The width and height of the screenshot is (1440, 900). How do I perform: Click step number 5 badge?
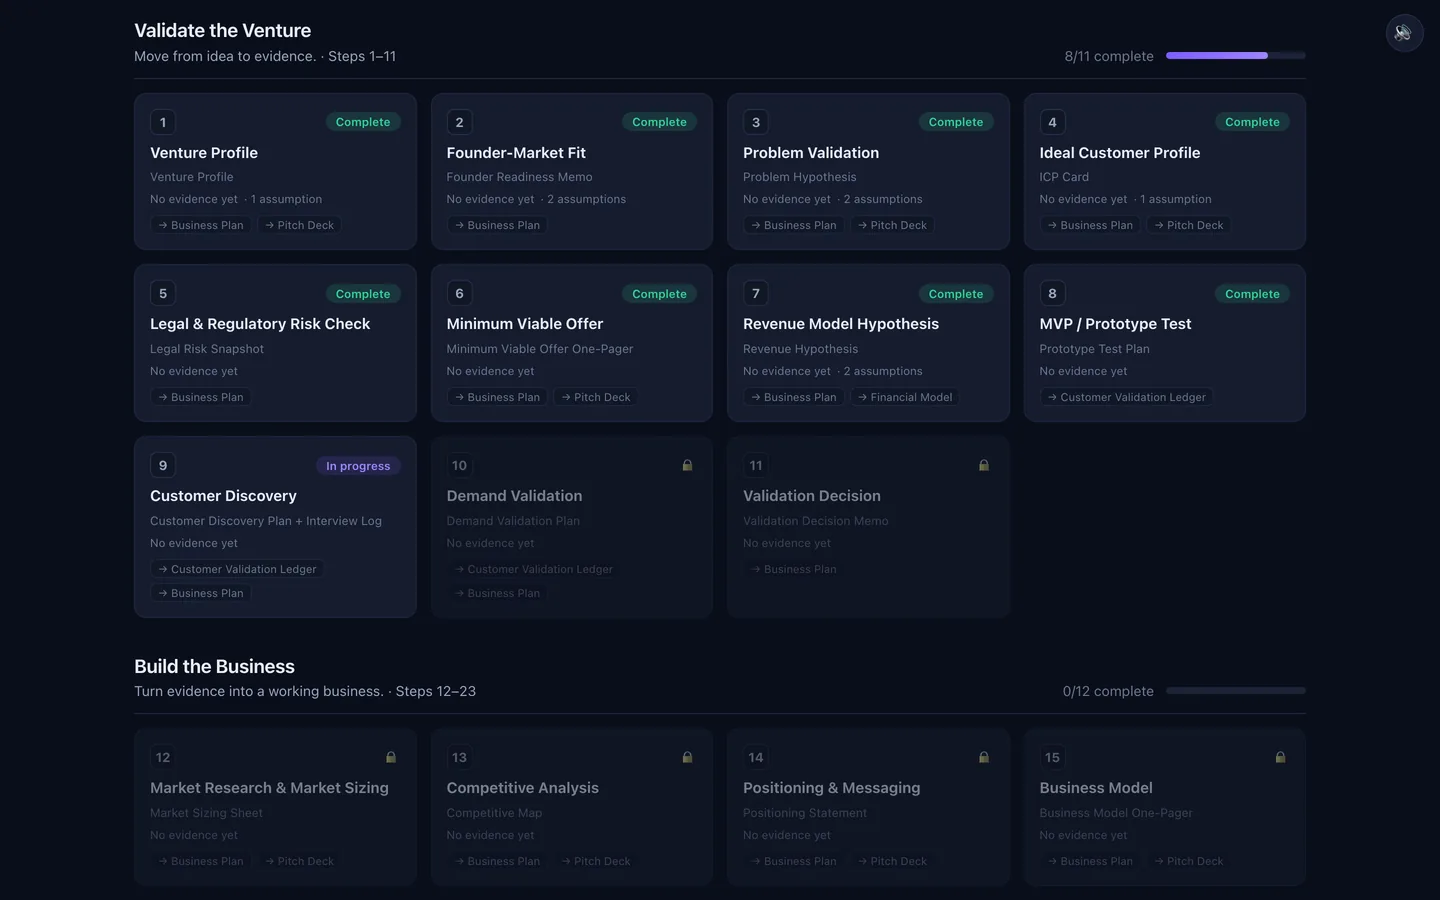[163, 293]
